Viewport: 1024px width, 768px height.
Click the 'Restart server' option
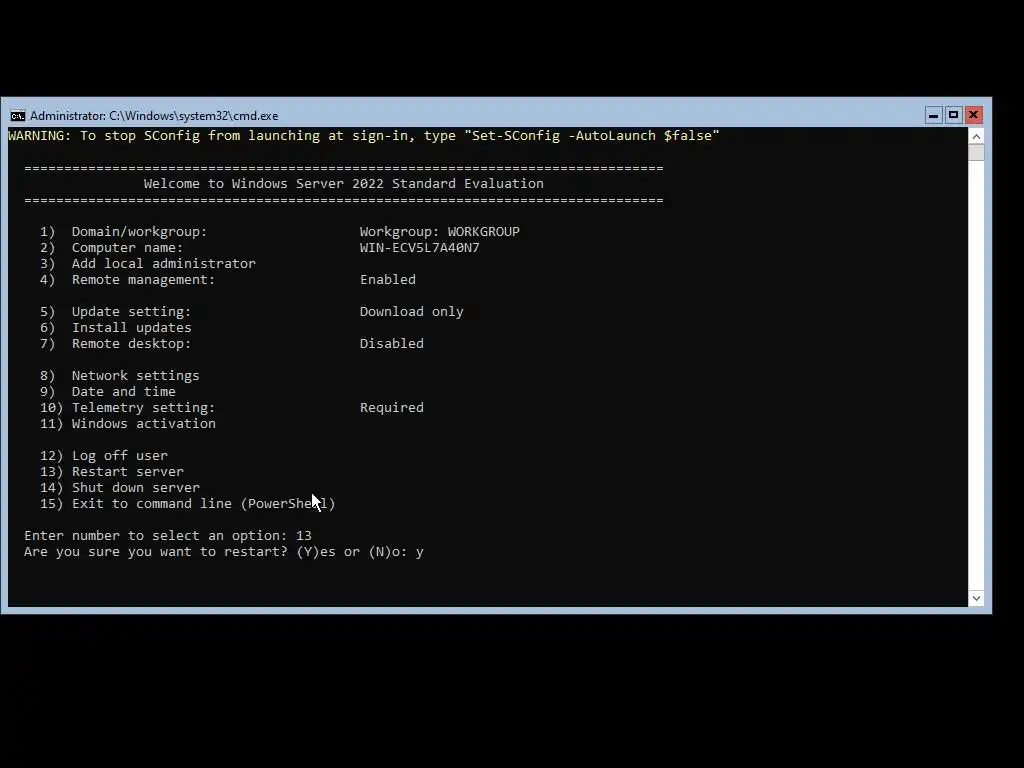pyautogui.click(x=112, y=472)
